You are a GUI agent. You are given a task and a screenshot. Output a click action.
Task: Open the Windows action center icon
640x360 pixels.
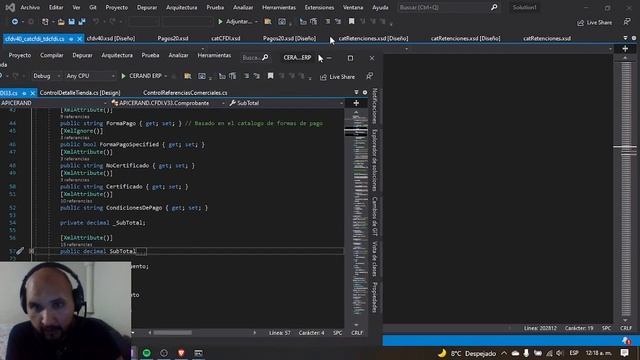pos(624,353)
